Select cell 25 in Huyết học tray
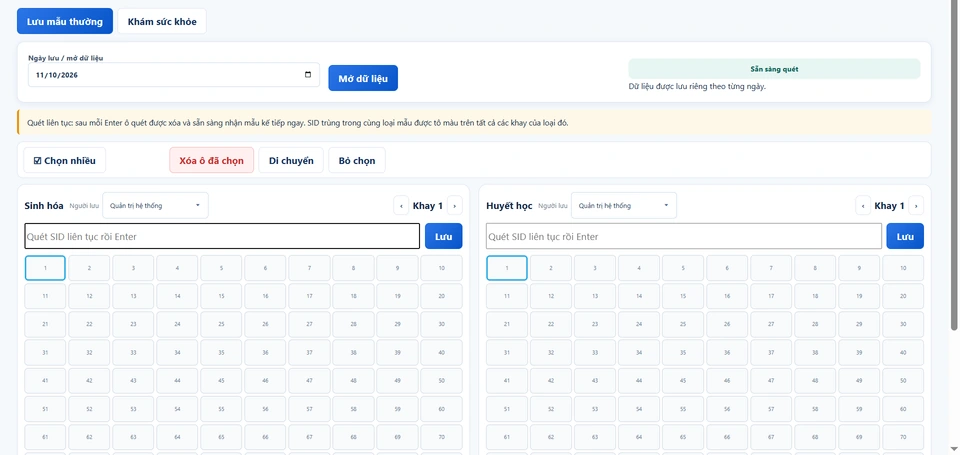The width and height of the screenshot is (960, 455). 683,325
